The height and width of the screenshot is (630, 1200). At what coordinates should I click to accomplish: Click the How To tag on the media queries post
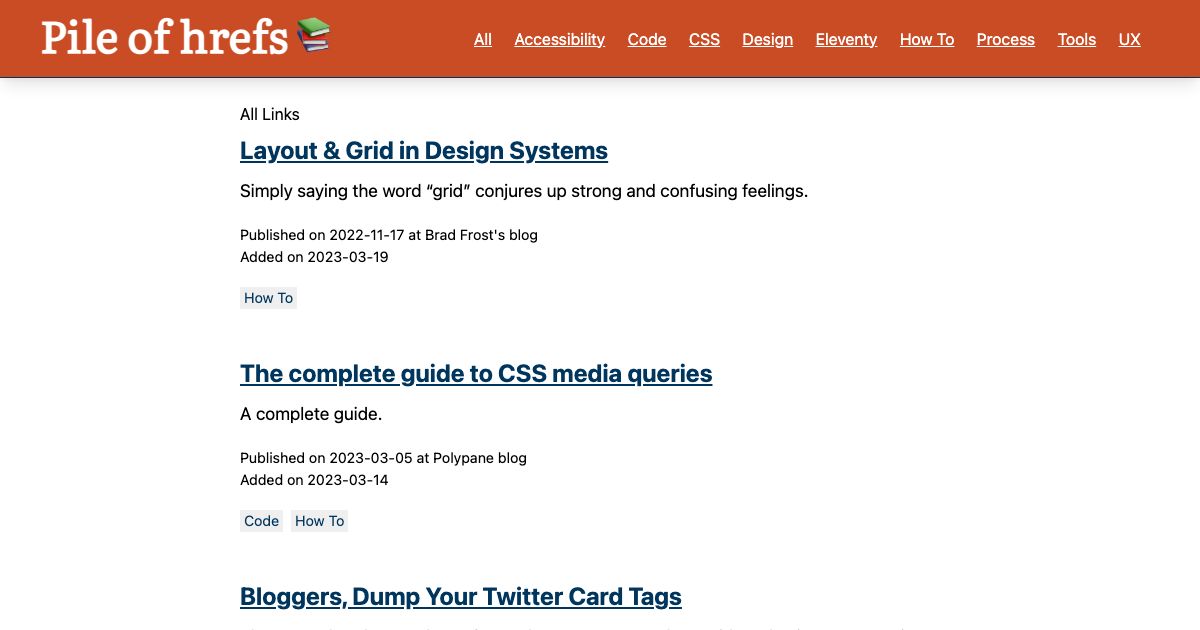pos(319,521)
